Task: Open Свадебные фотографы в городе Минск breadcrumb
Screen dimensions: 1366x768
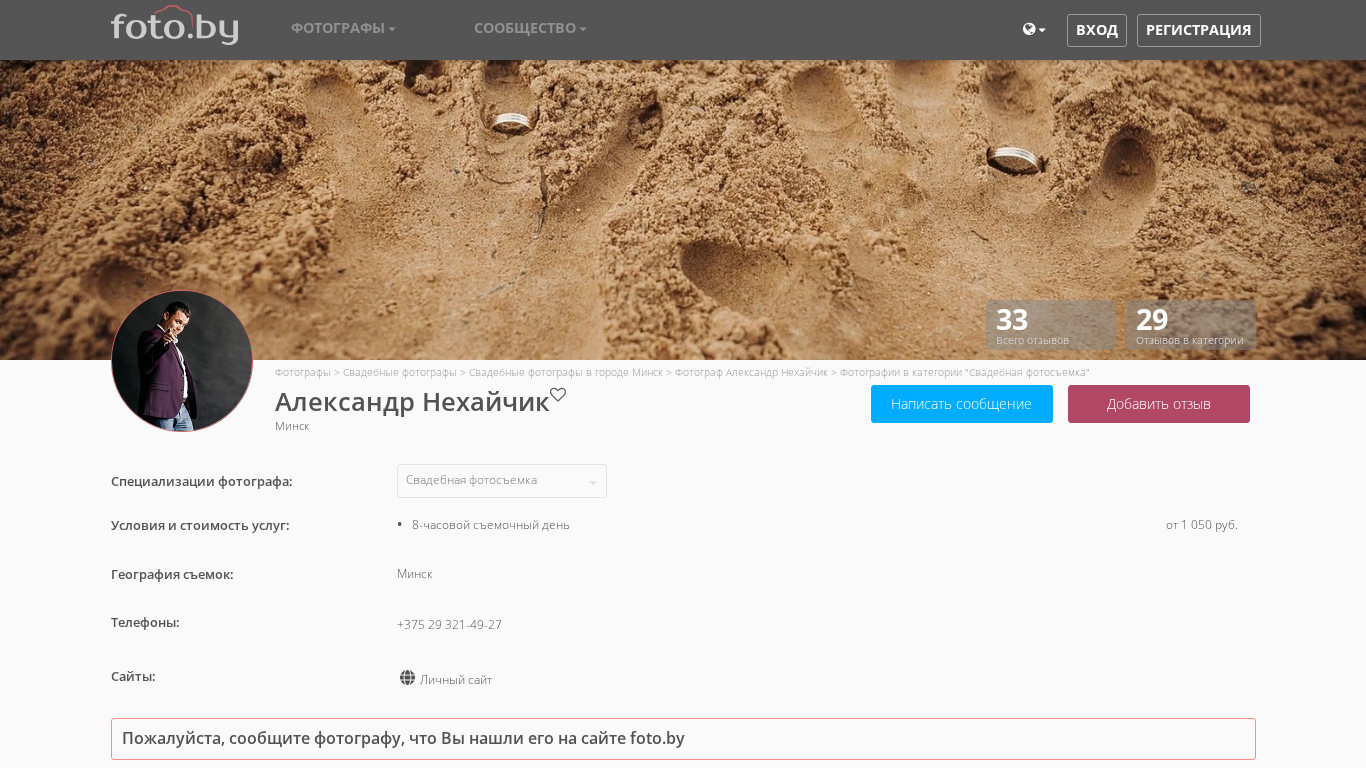Action: (x=565, y=372)
